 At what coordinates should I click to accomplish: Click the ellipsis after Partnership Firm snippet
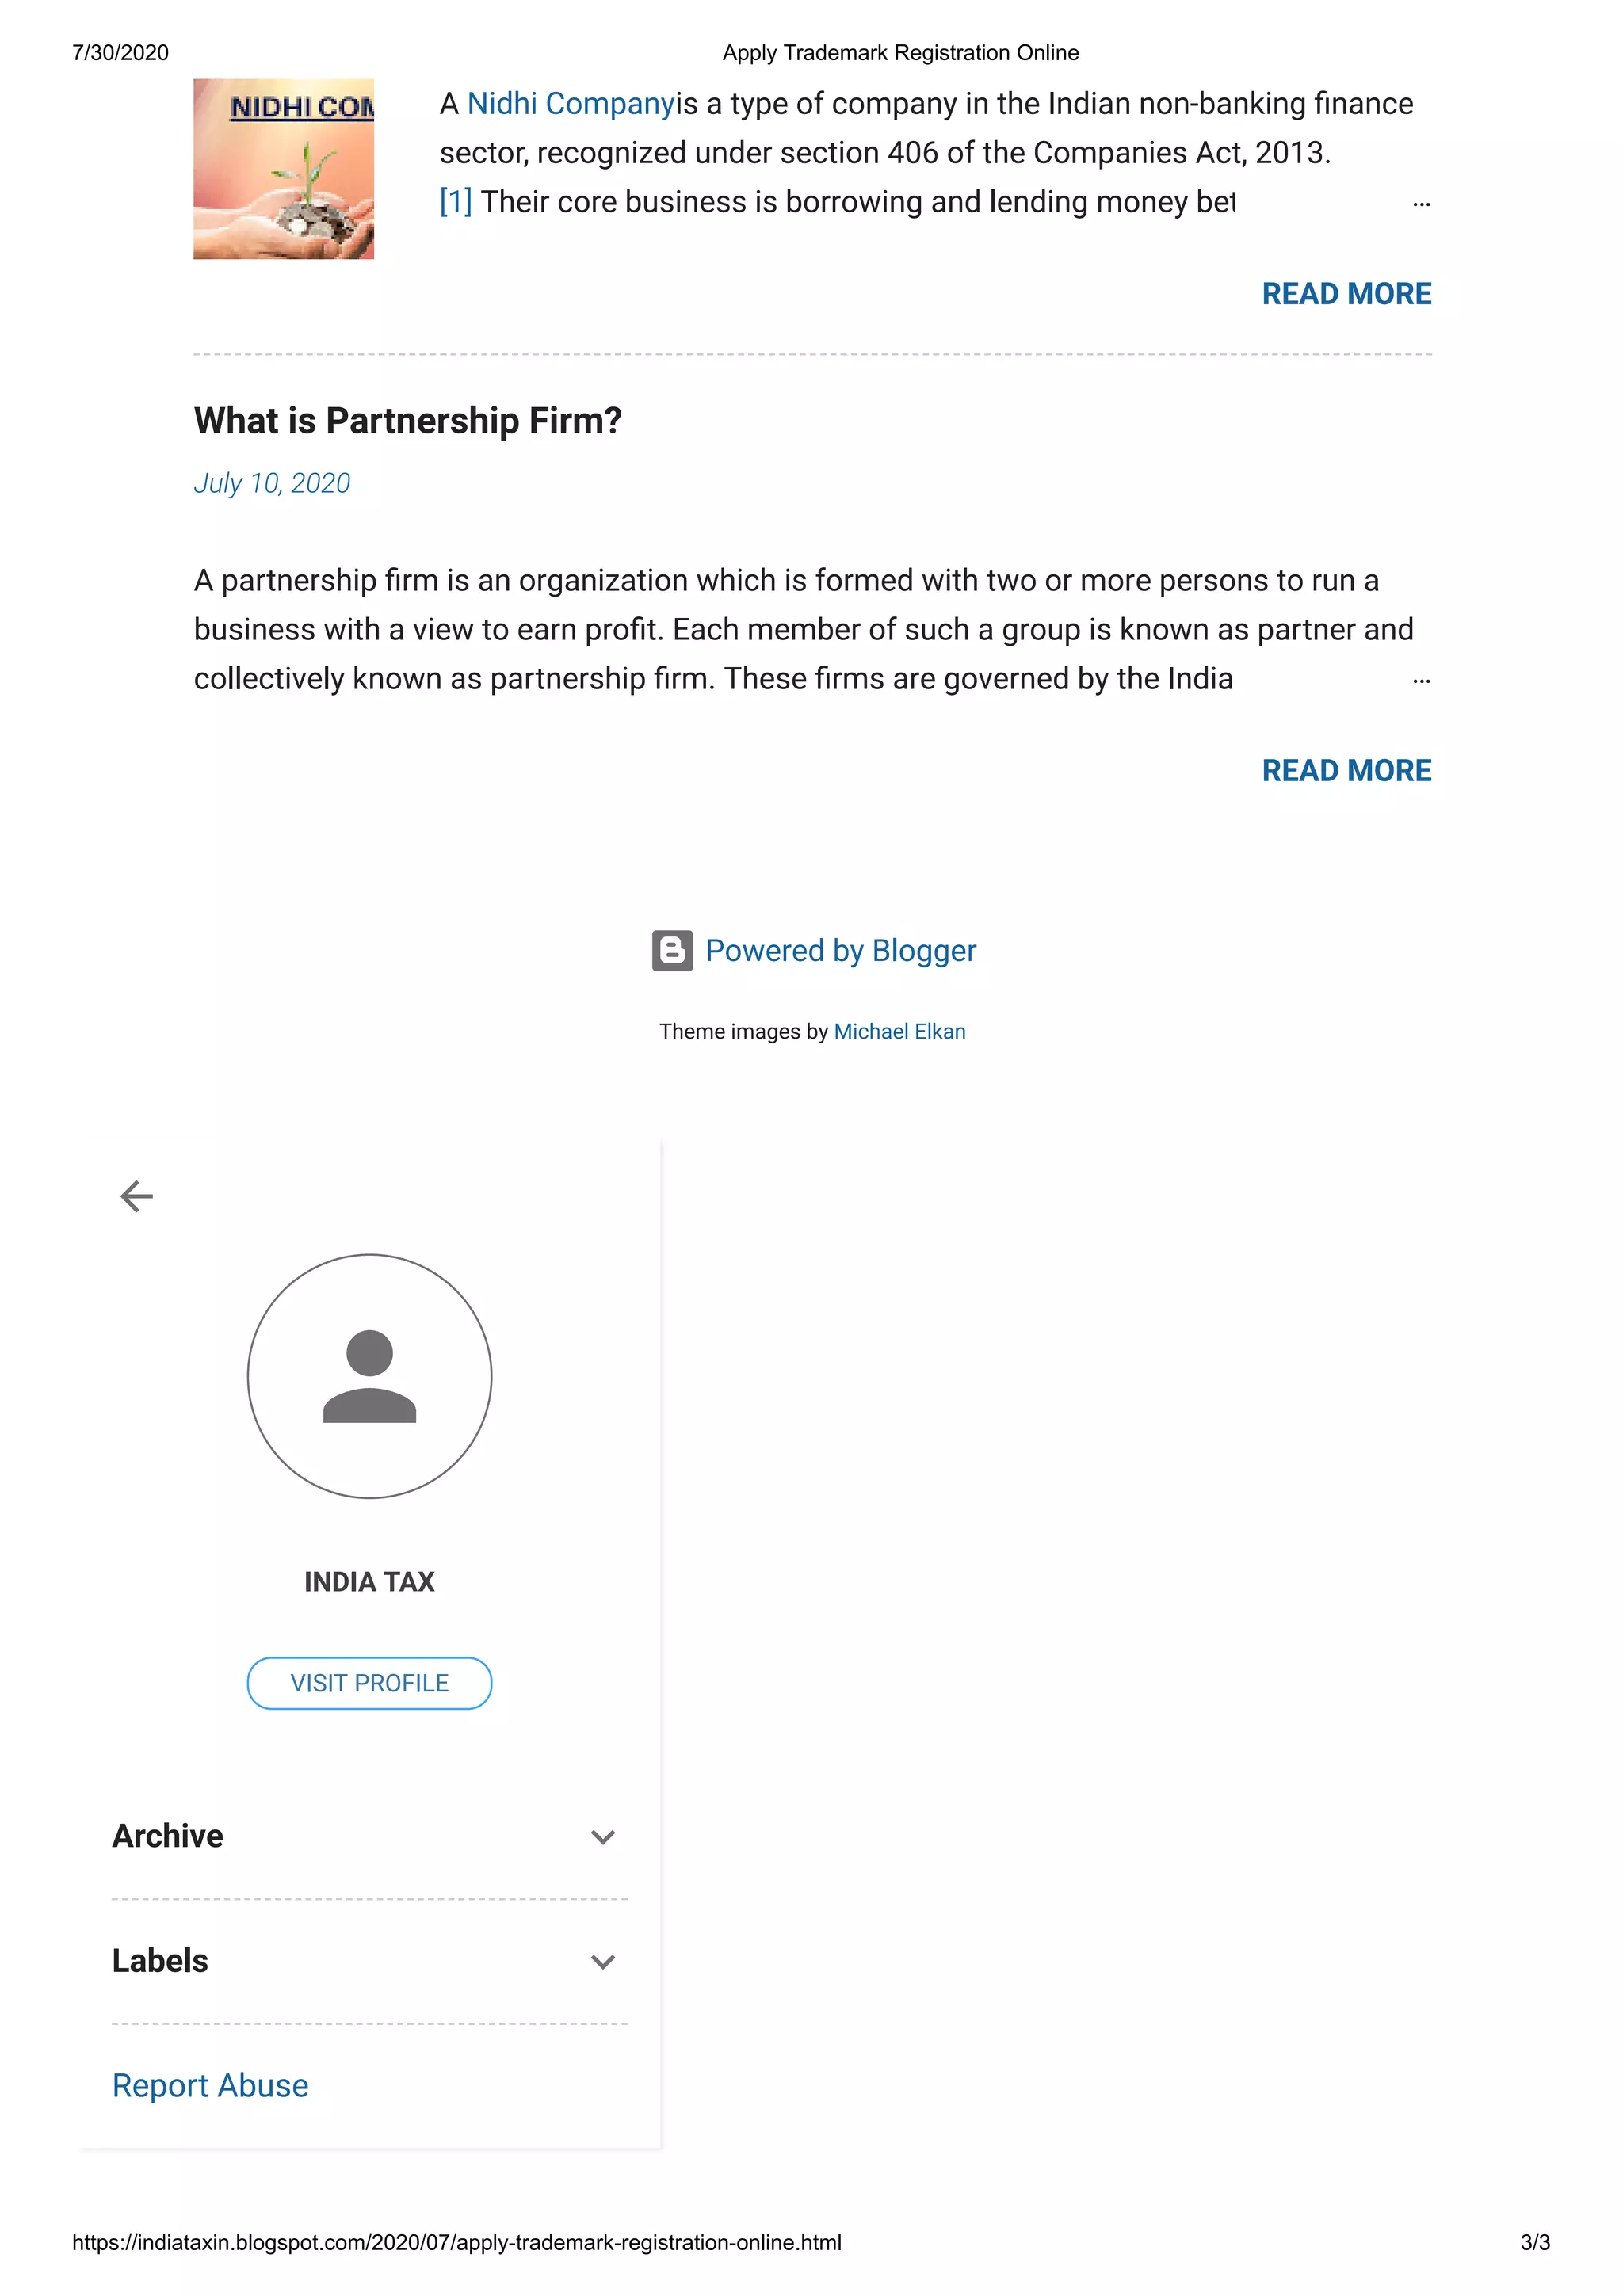1421,681
